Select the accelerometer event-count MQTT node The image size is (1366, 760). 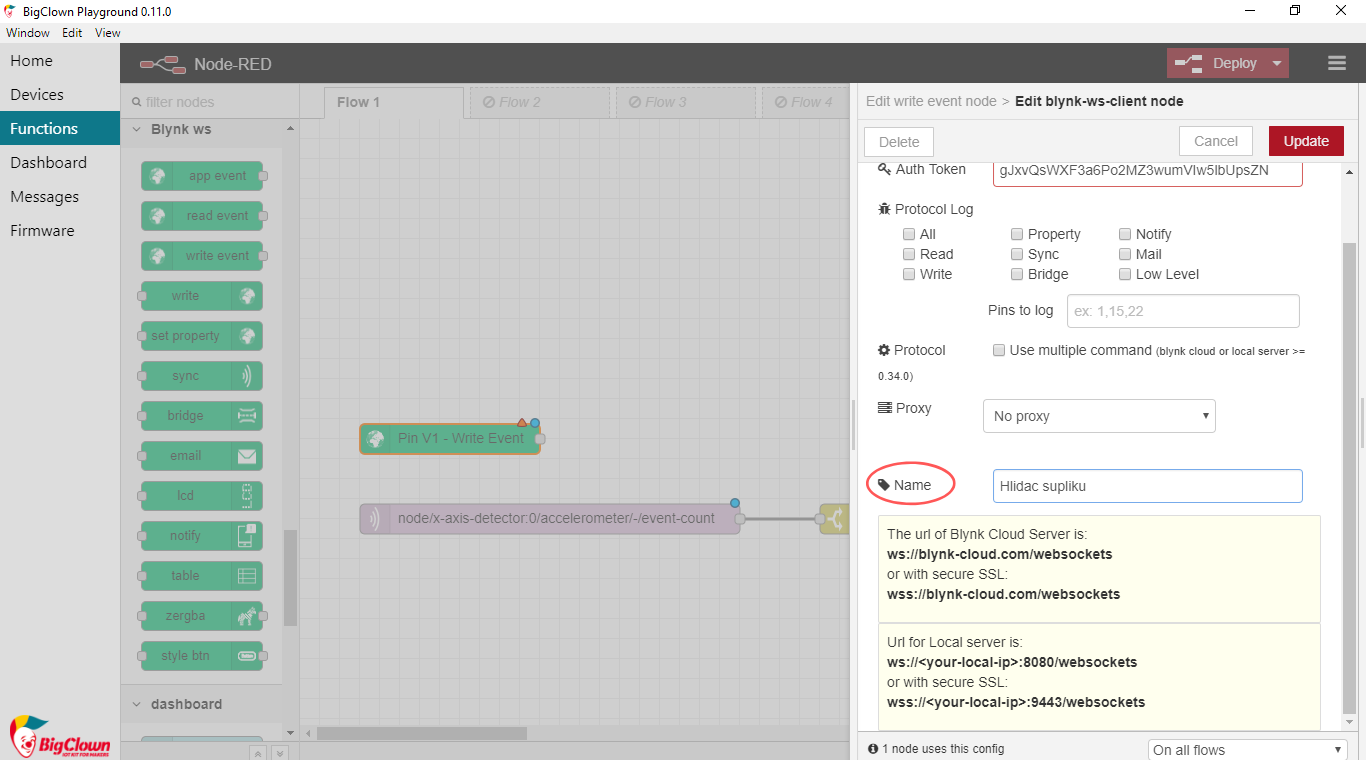(x=550, y=519)
